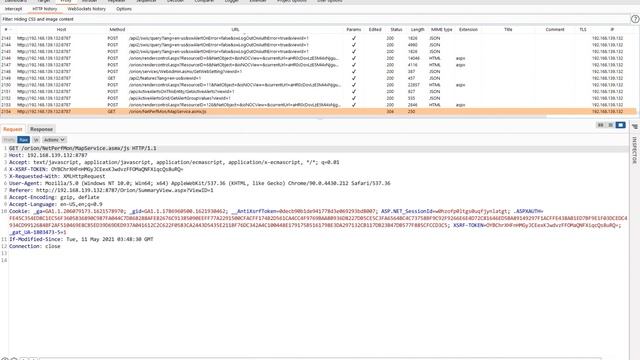Switch to the Response message tab

[x=41, y=129]
